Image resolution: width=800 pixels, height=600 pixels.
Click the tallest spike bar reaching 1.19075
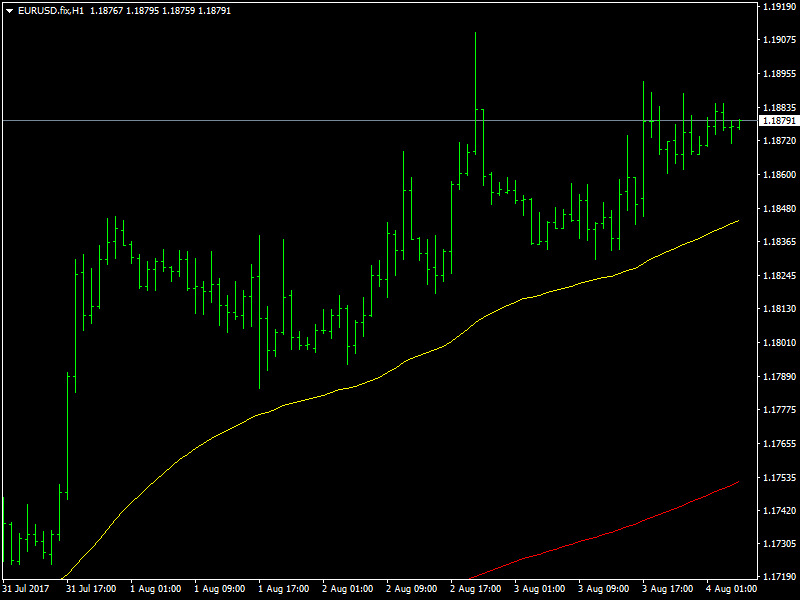[x=476, y=92]
